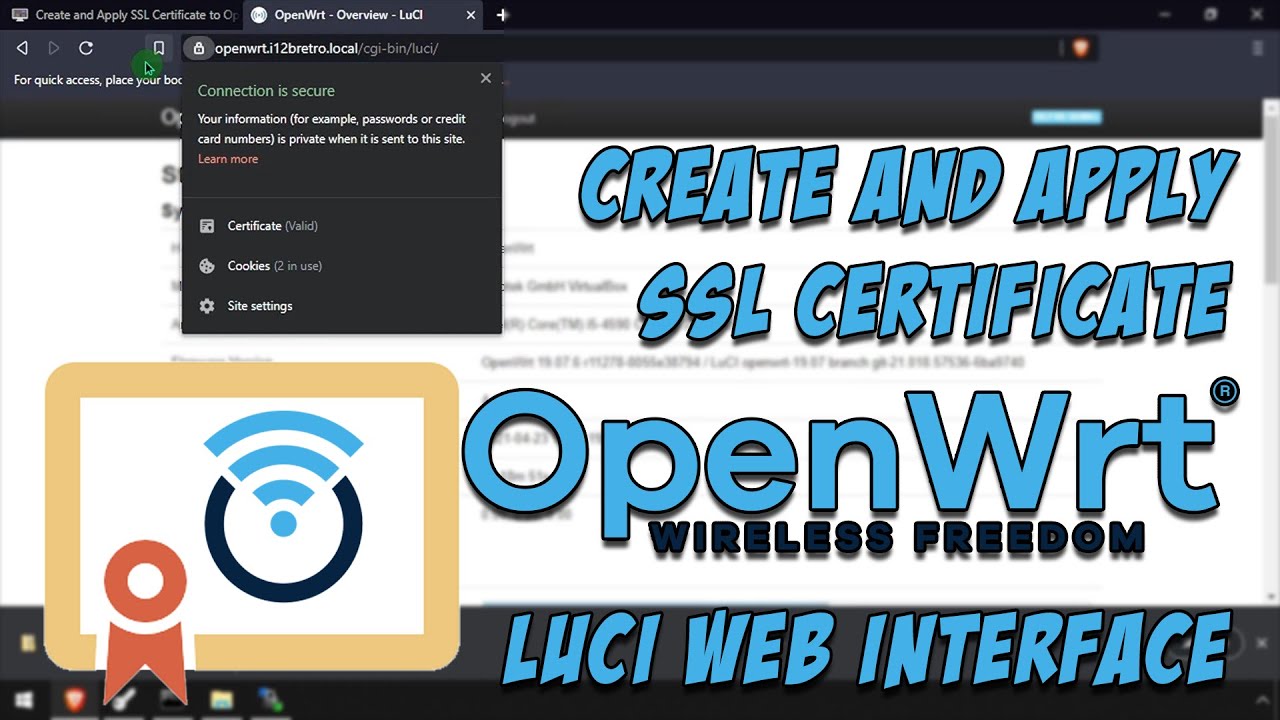The width and height of the screenshot is (1280, 720).
Task: Click the browser forward arrow
Action: [x=54, y=48]
